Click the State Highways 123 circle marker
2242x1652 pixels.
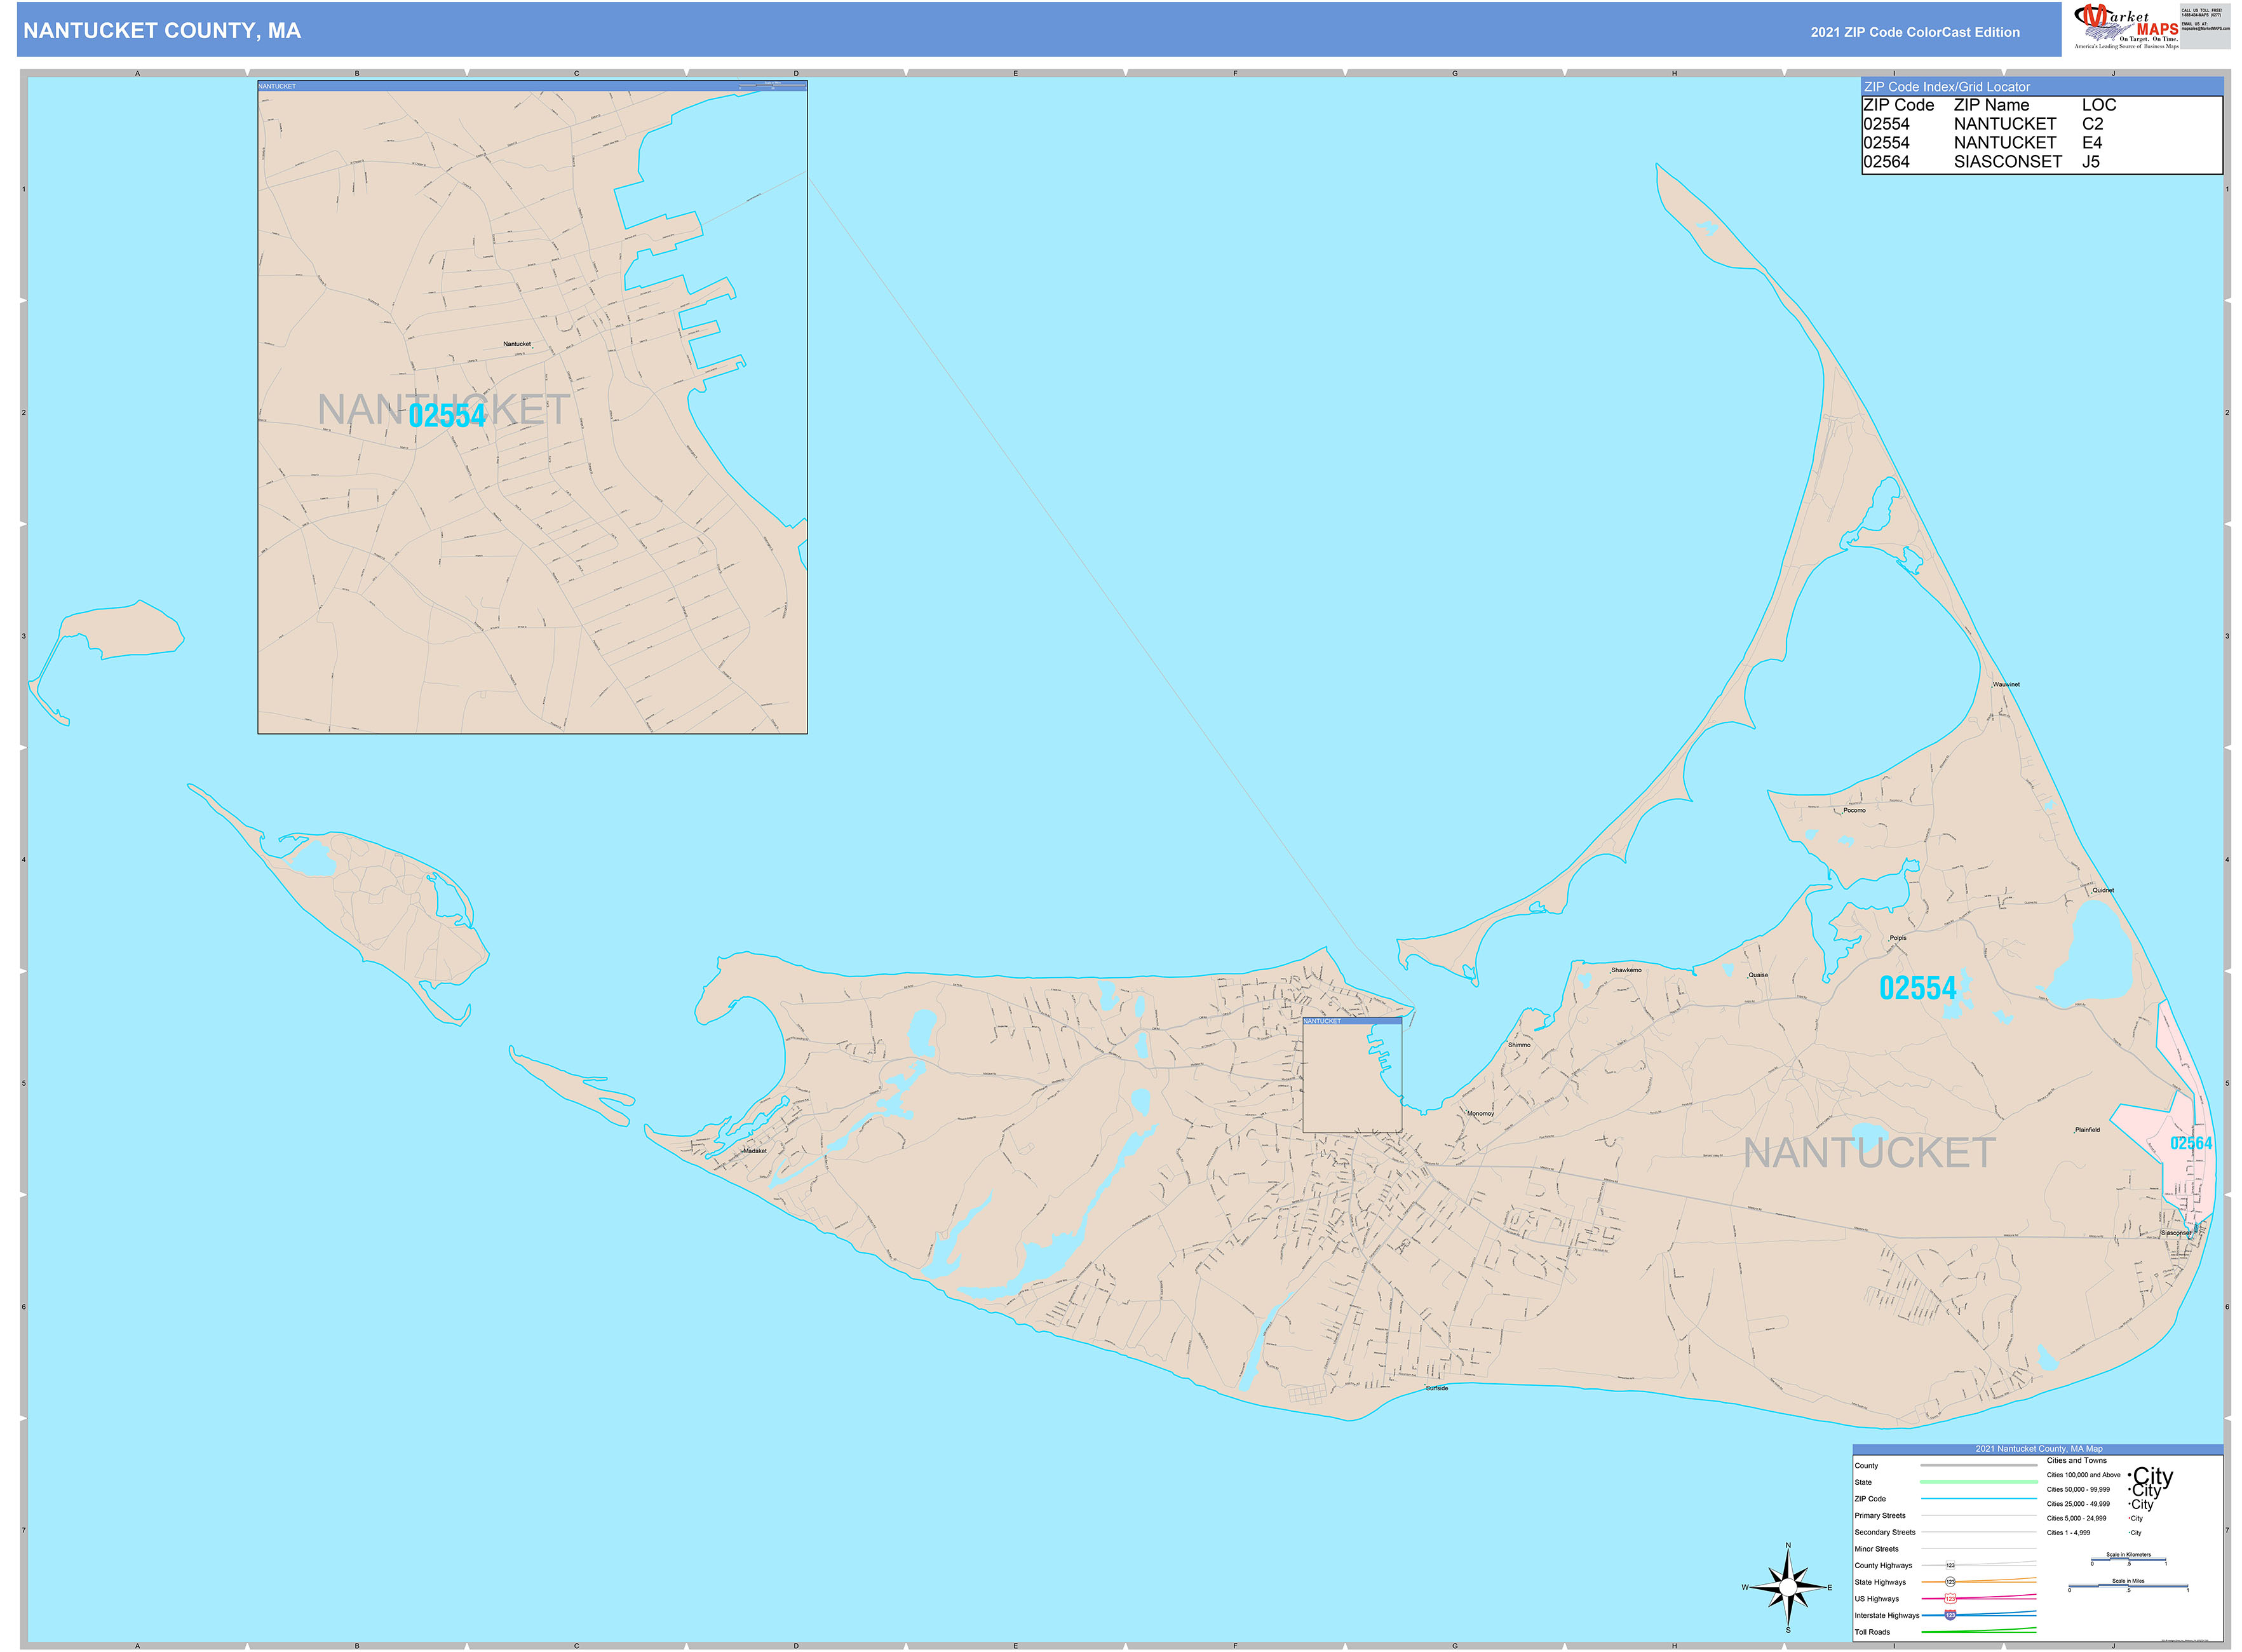[x=1951, y=1582]
